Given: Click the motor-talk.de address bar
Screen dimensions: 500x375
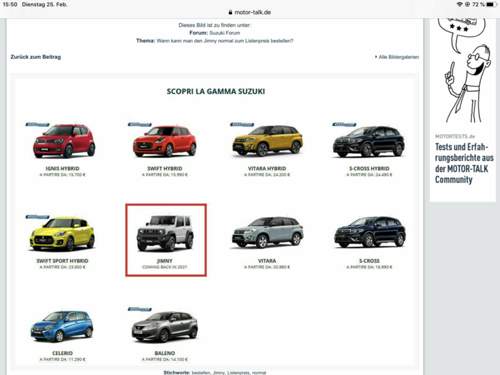Looking at the screenshot, I should pos(250,12).
